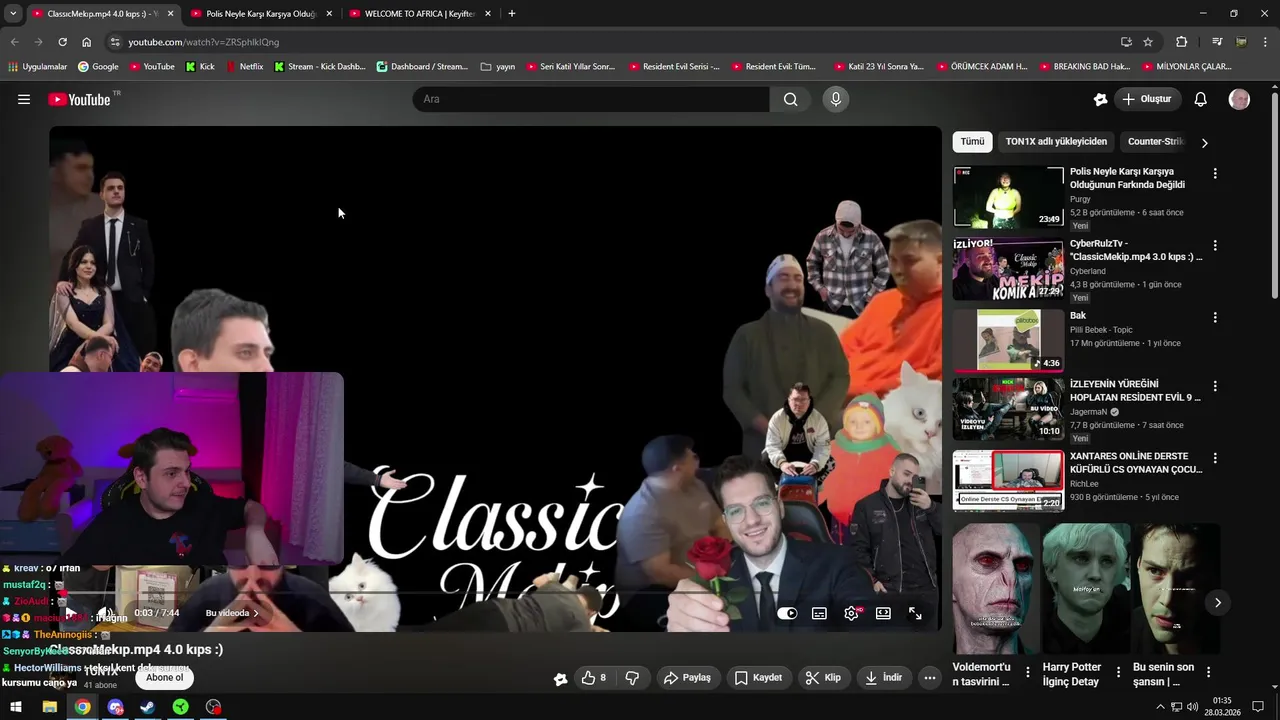
Task: Launch Steam from the taskbar
Action: pos(147,707)
